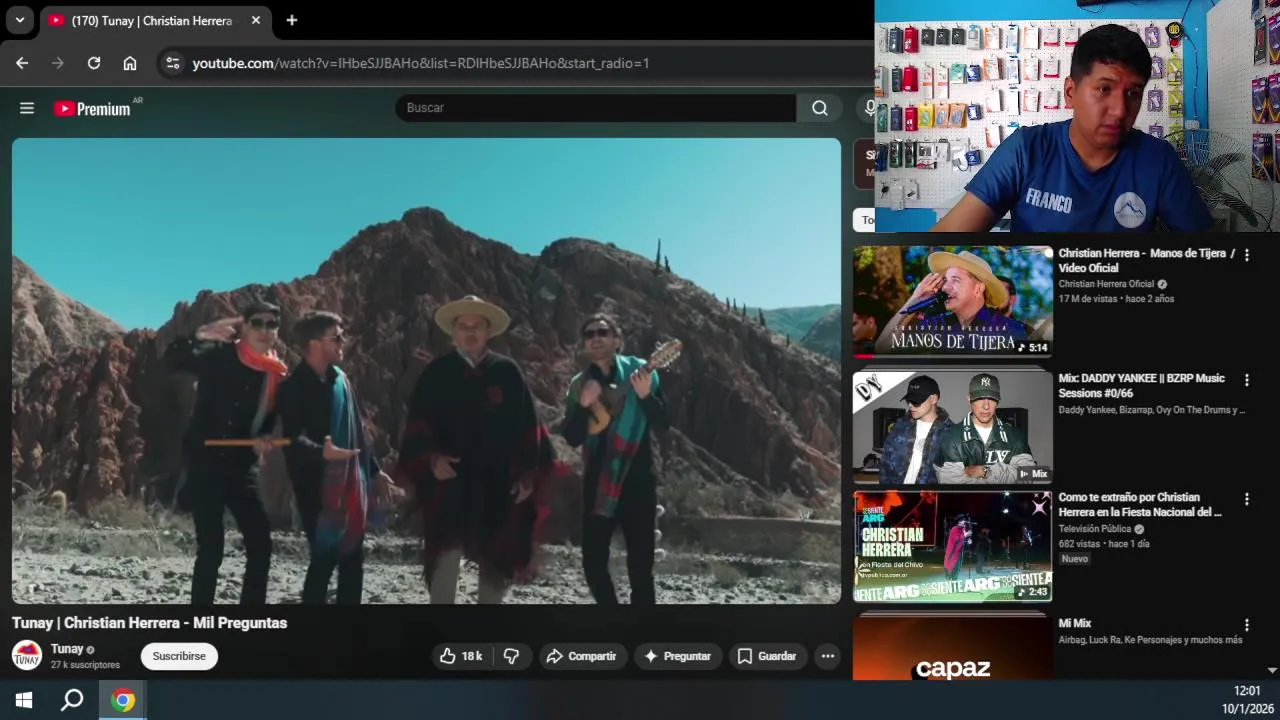Open options menu for Como te extraño video
This screenshot has width=1280, height=720.
coord(1246,499)
